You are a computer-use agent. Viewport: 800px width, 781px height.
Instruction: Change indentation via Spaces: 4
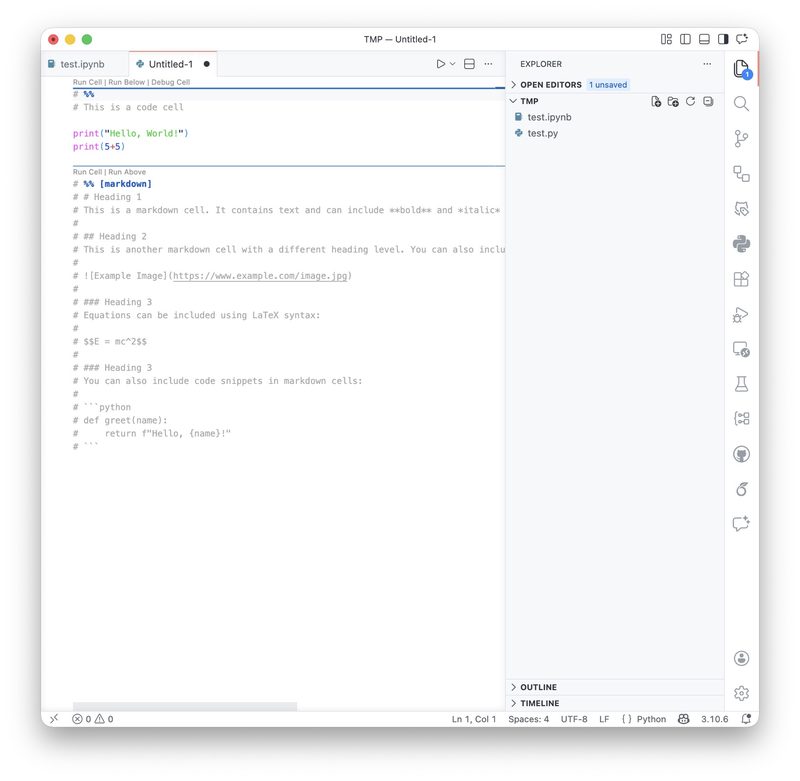529,719
